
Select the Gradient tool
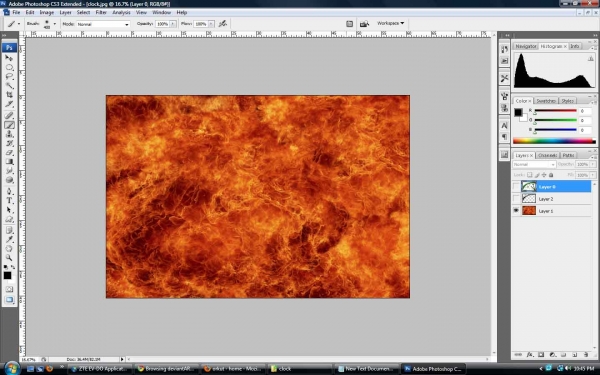[9, 161]
